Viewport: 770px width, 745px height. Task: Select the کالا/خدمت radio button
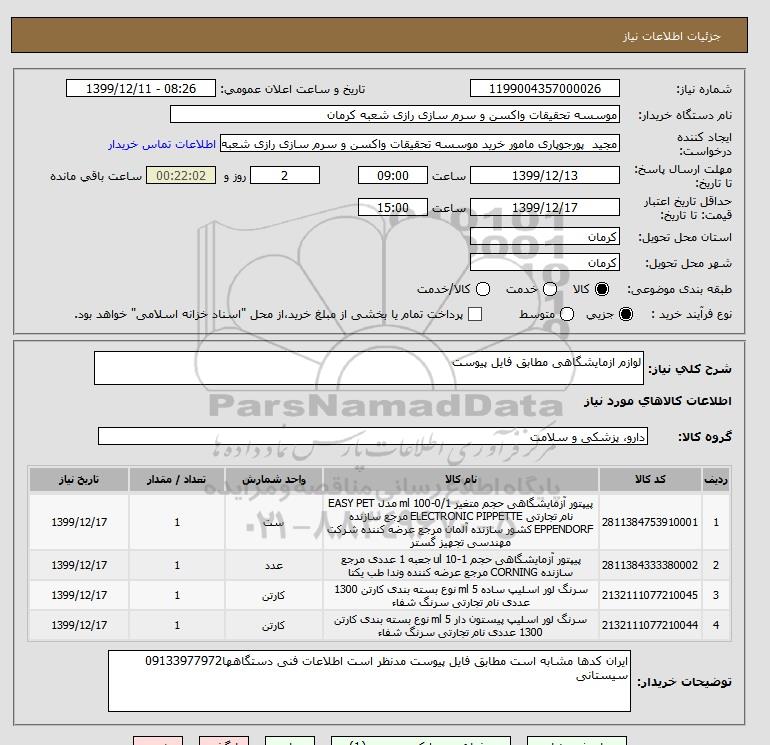point(483,289)
